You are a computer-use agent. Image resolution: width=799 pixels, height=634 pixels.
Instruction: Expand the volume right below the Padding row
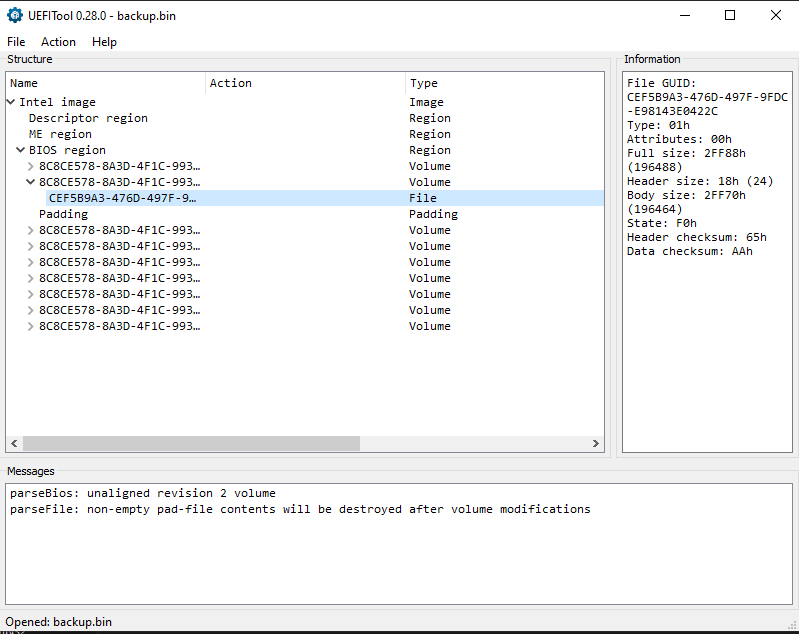click(31, 230)
